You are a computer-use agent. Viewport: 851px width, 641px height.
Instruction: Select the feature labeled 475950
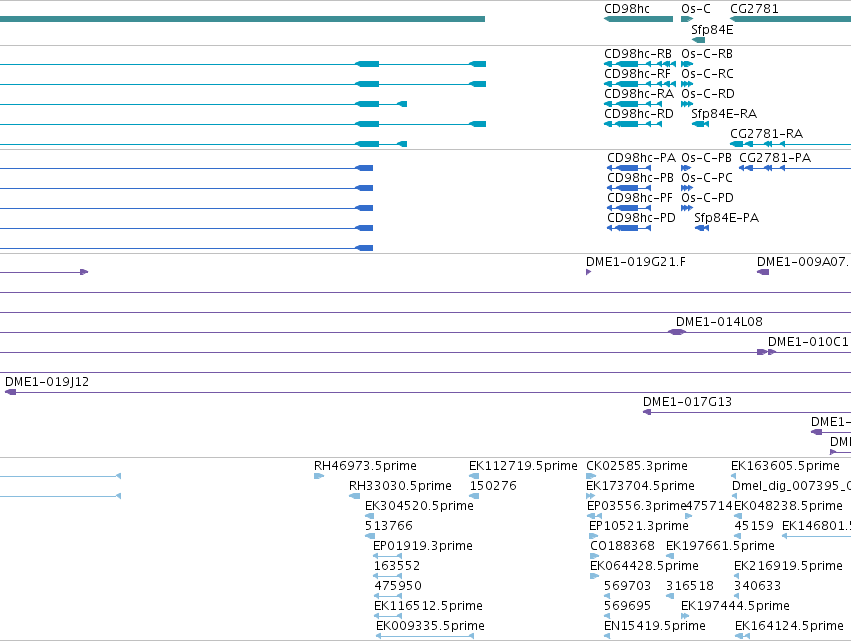[x=398, y=586]
